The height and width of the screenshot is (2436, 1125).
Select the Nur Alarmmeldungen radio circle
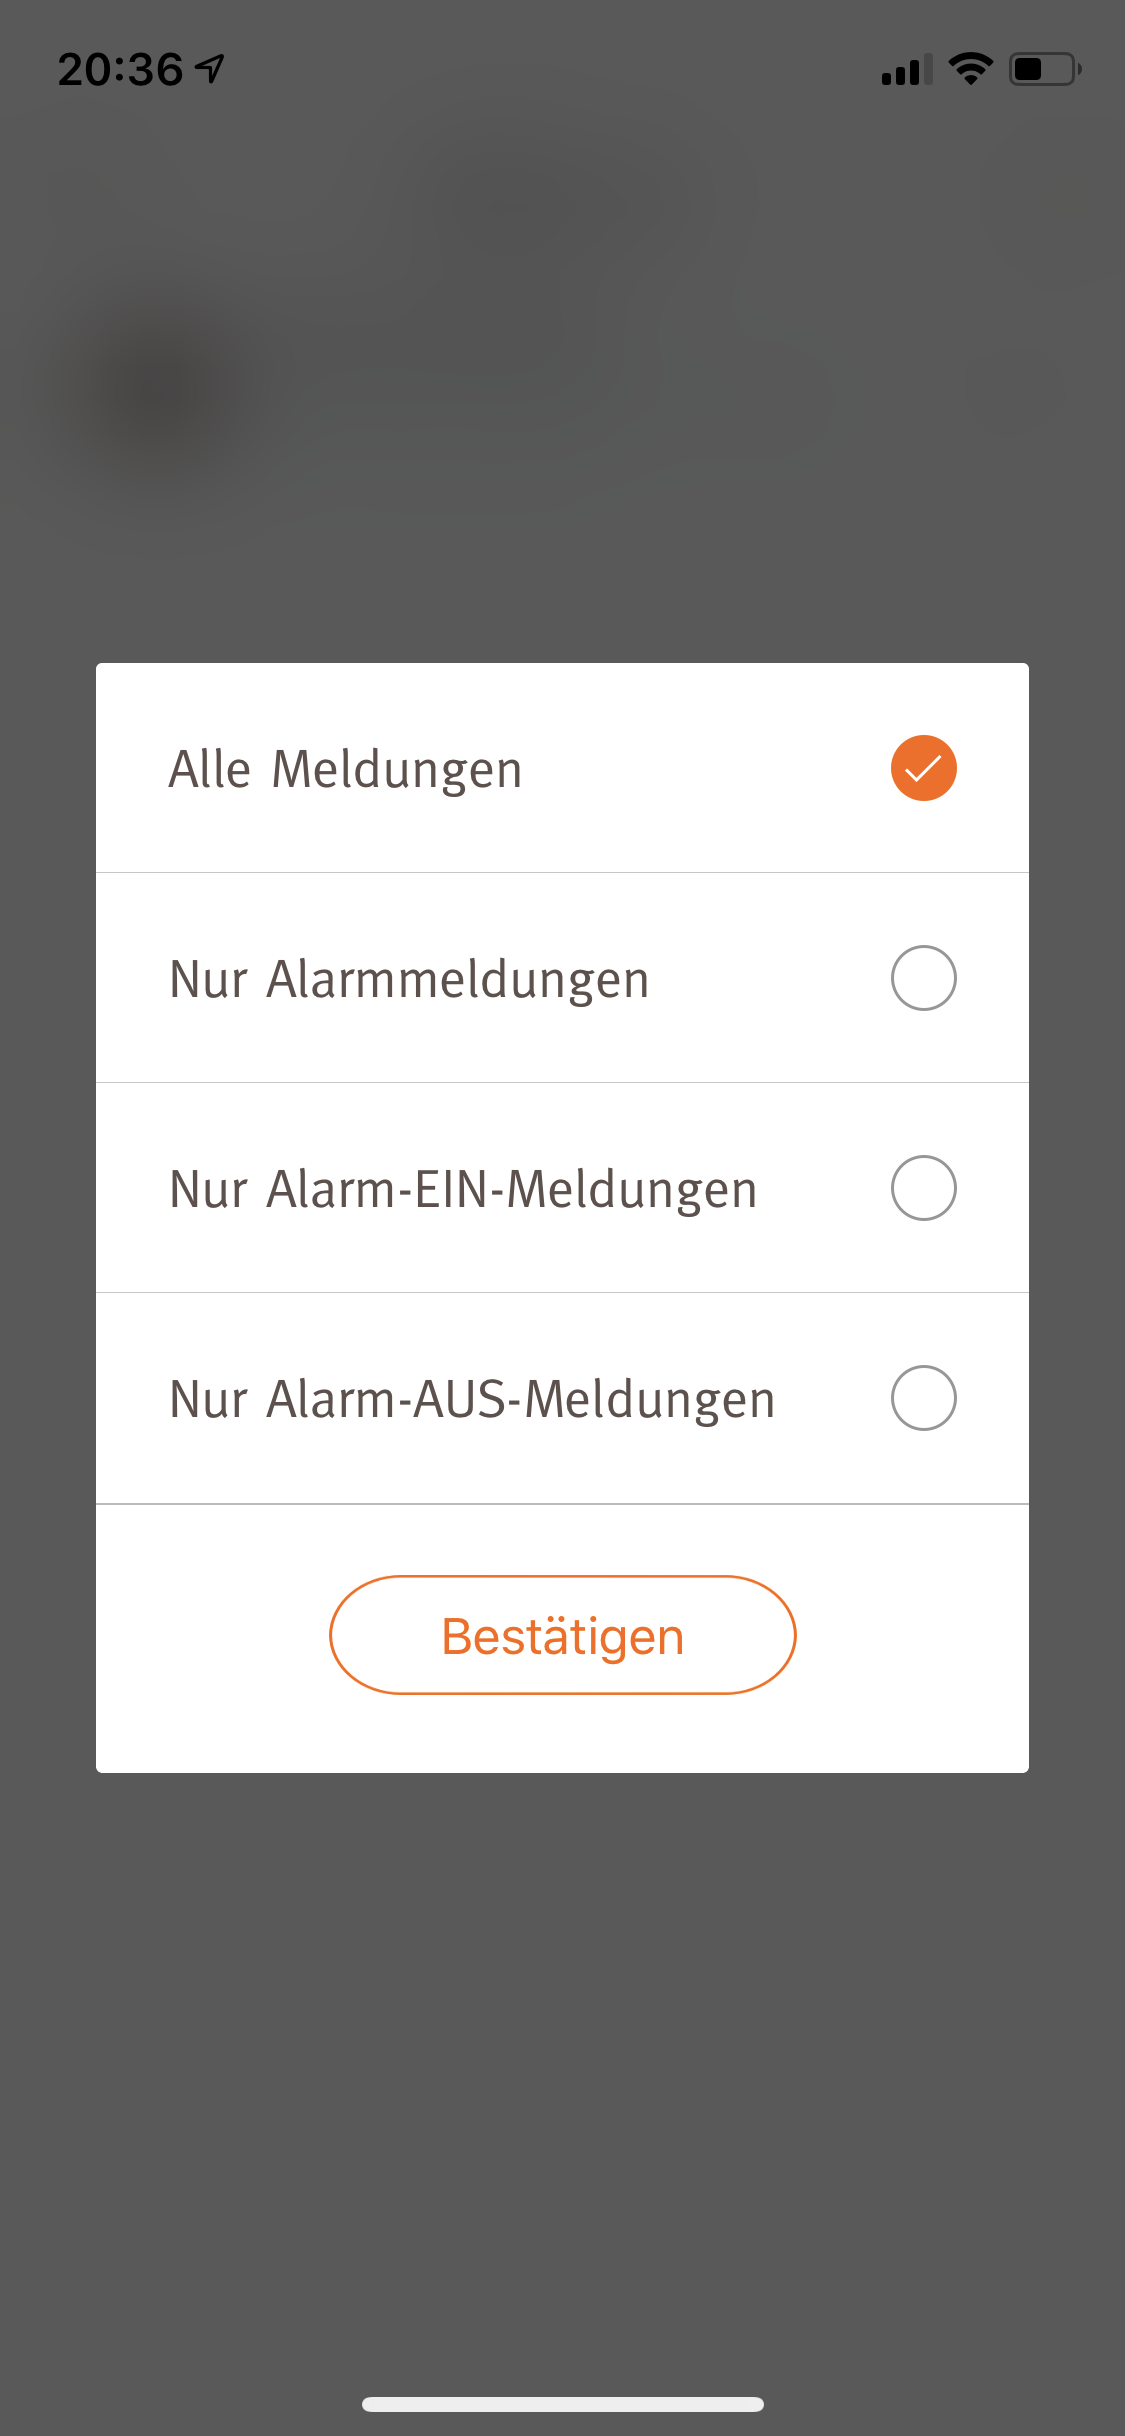[x=923, y=978]
